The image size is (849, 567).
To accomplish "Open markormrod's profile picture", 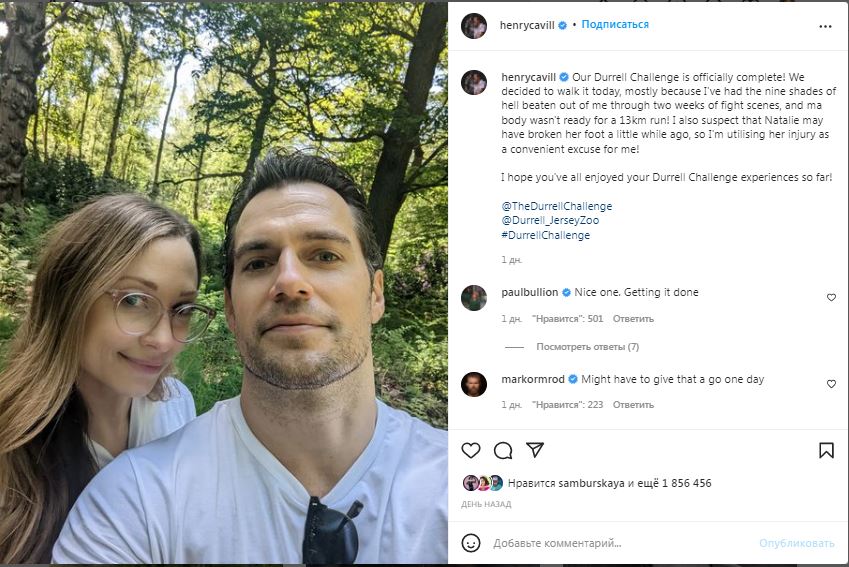I will coord(474,384).
